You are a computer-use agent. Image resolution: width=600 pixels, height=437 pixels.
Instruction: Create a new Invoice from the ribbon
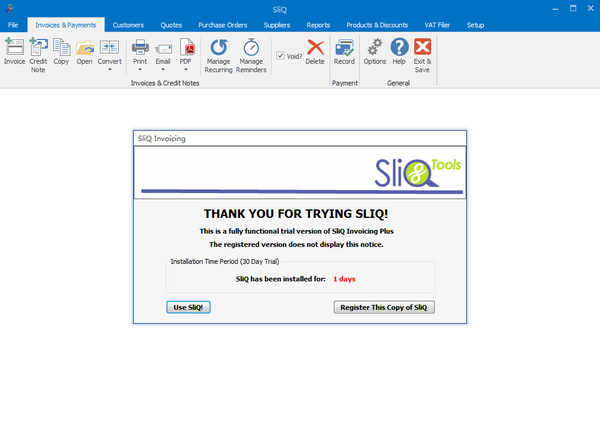[15, 52]
